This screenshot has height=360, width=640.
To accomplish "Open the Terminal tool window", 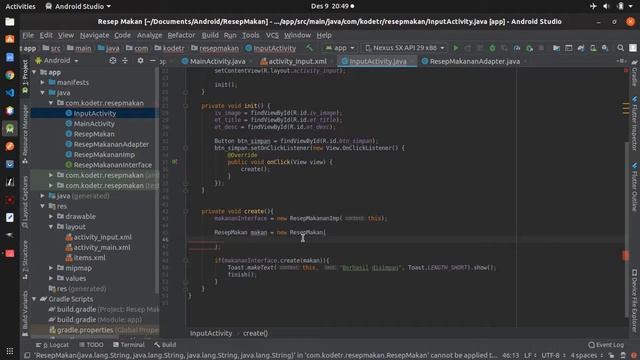I will pos(129,345).
